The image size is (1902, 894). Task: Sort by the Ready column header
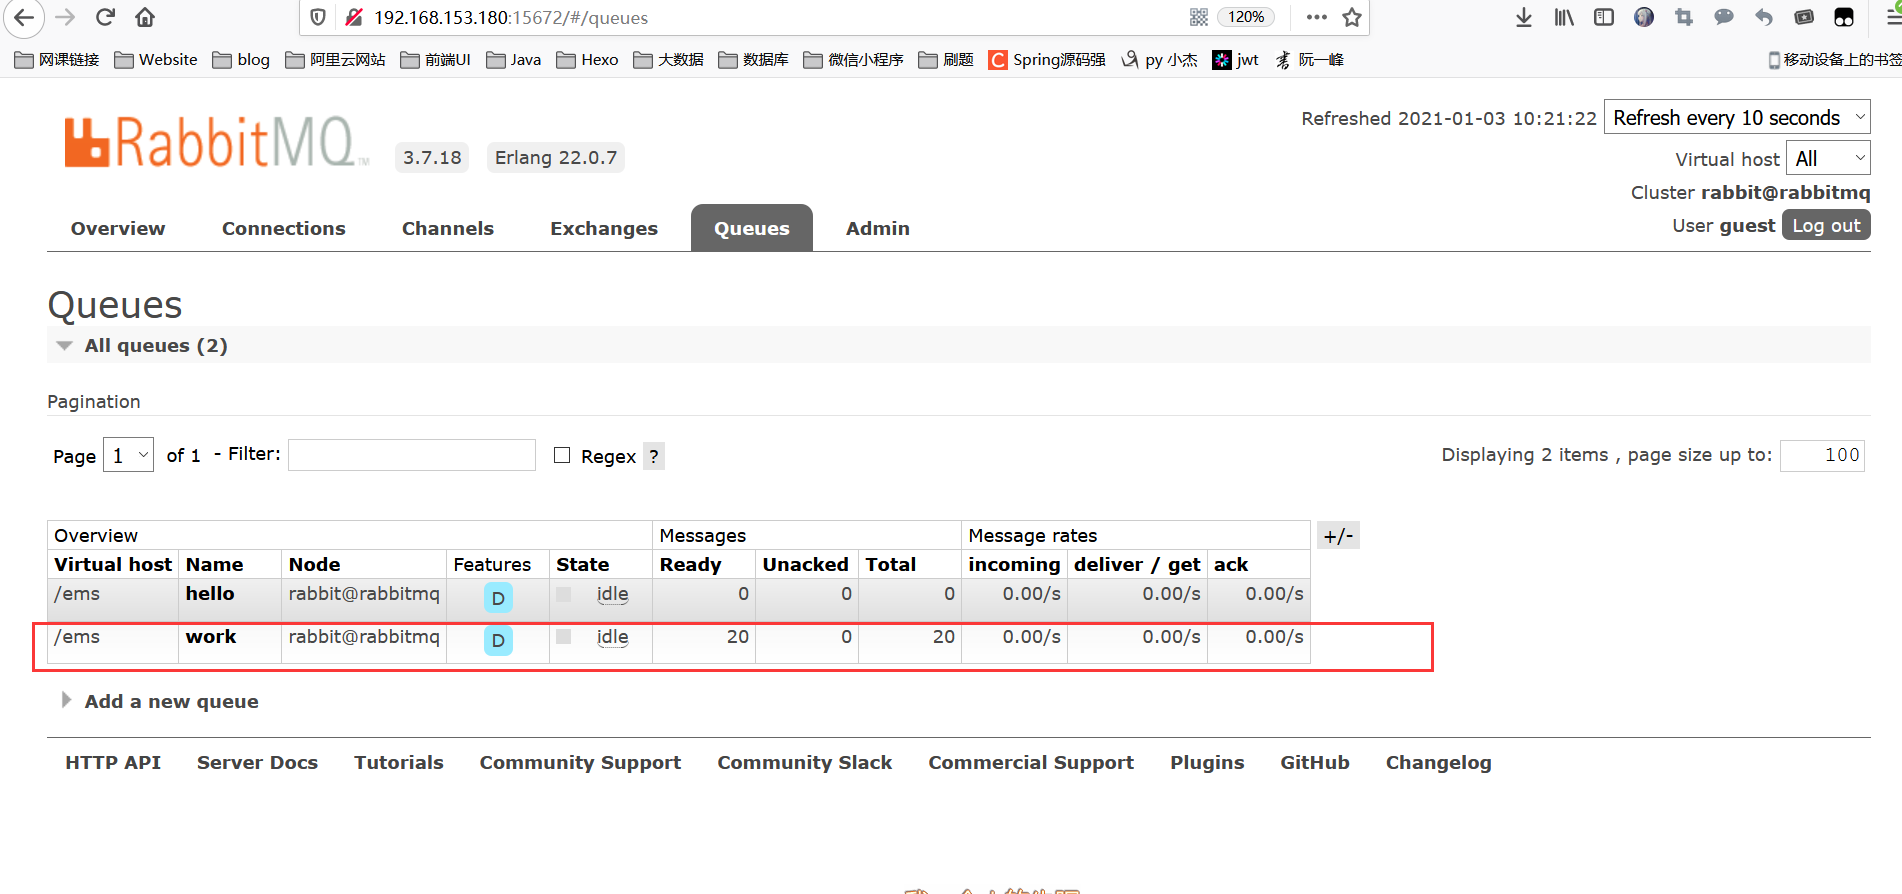[x=690, y=564]
